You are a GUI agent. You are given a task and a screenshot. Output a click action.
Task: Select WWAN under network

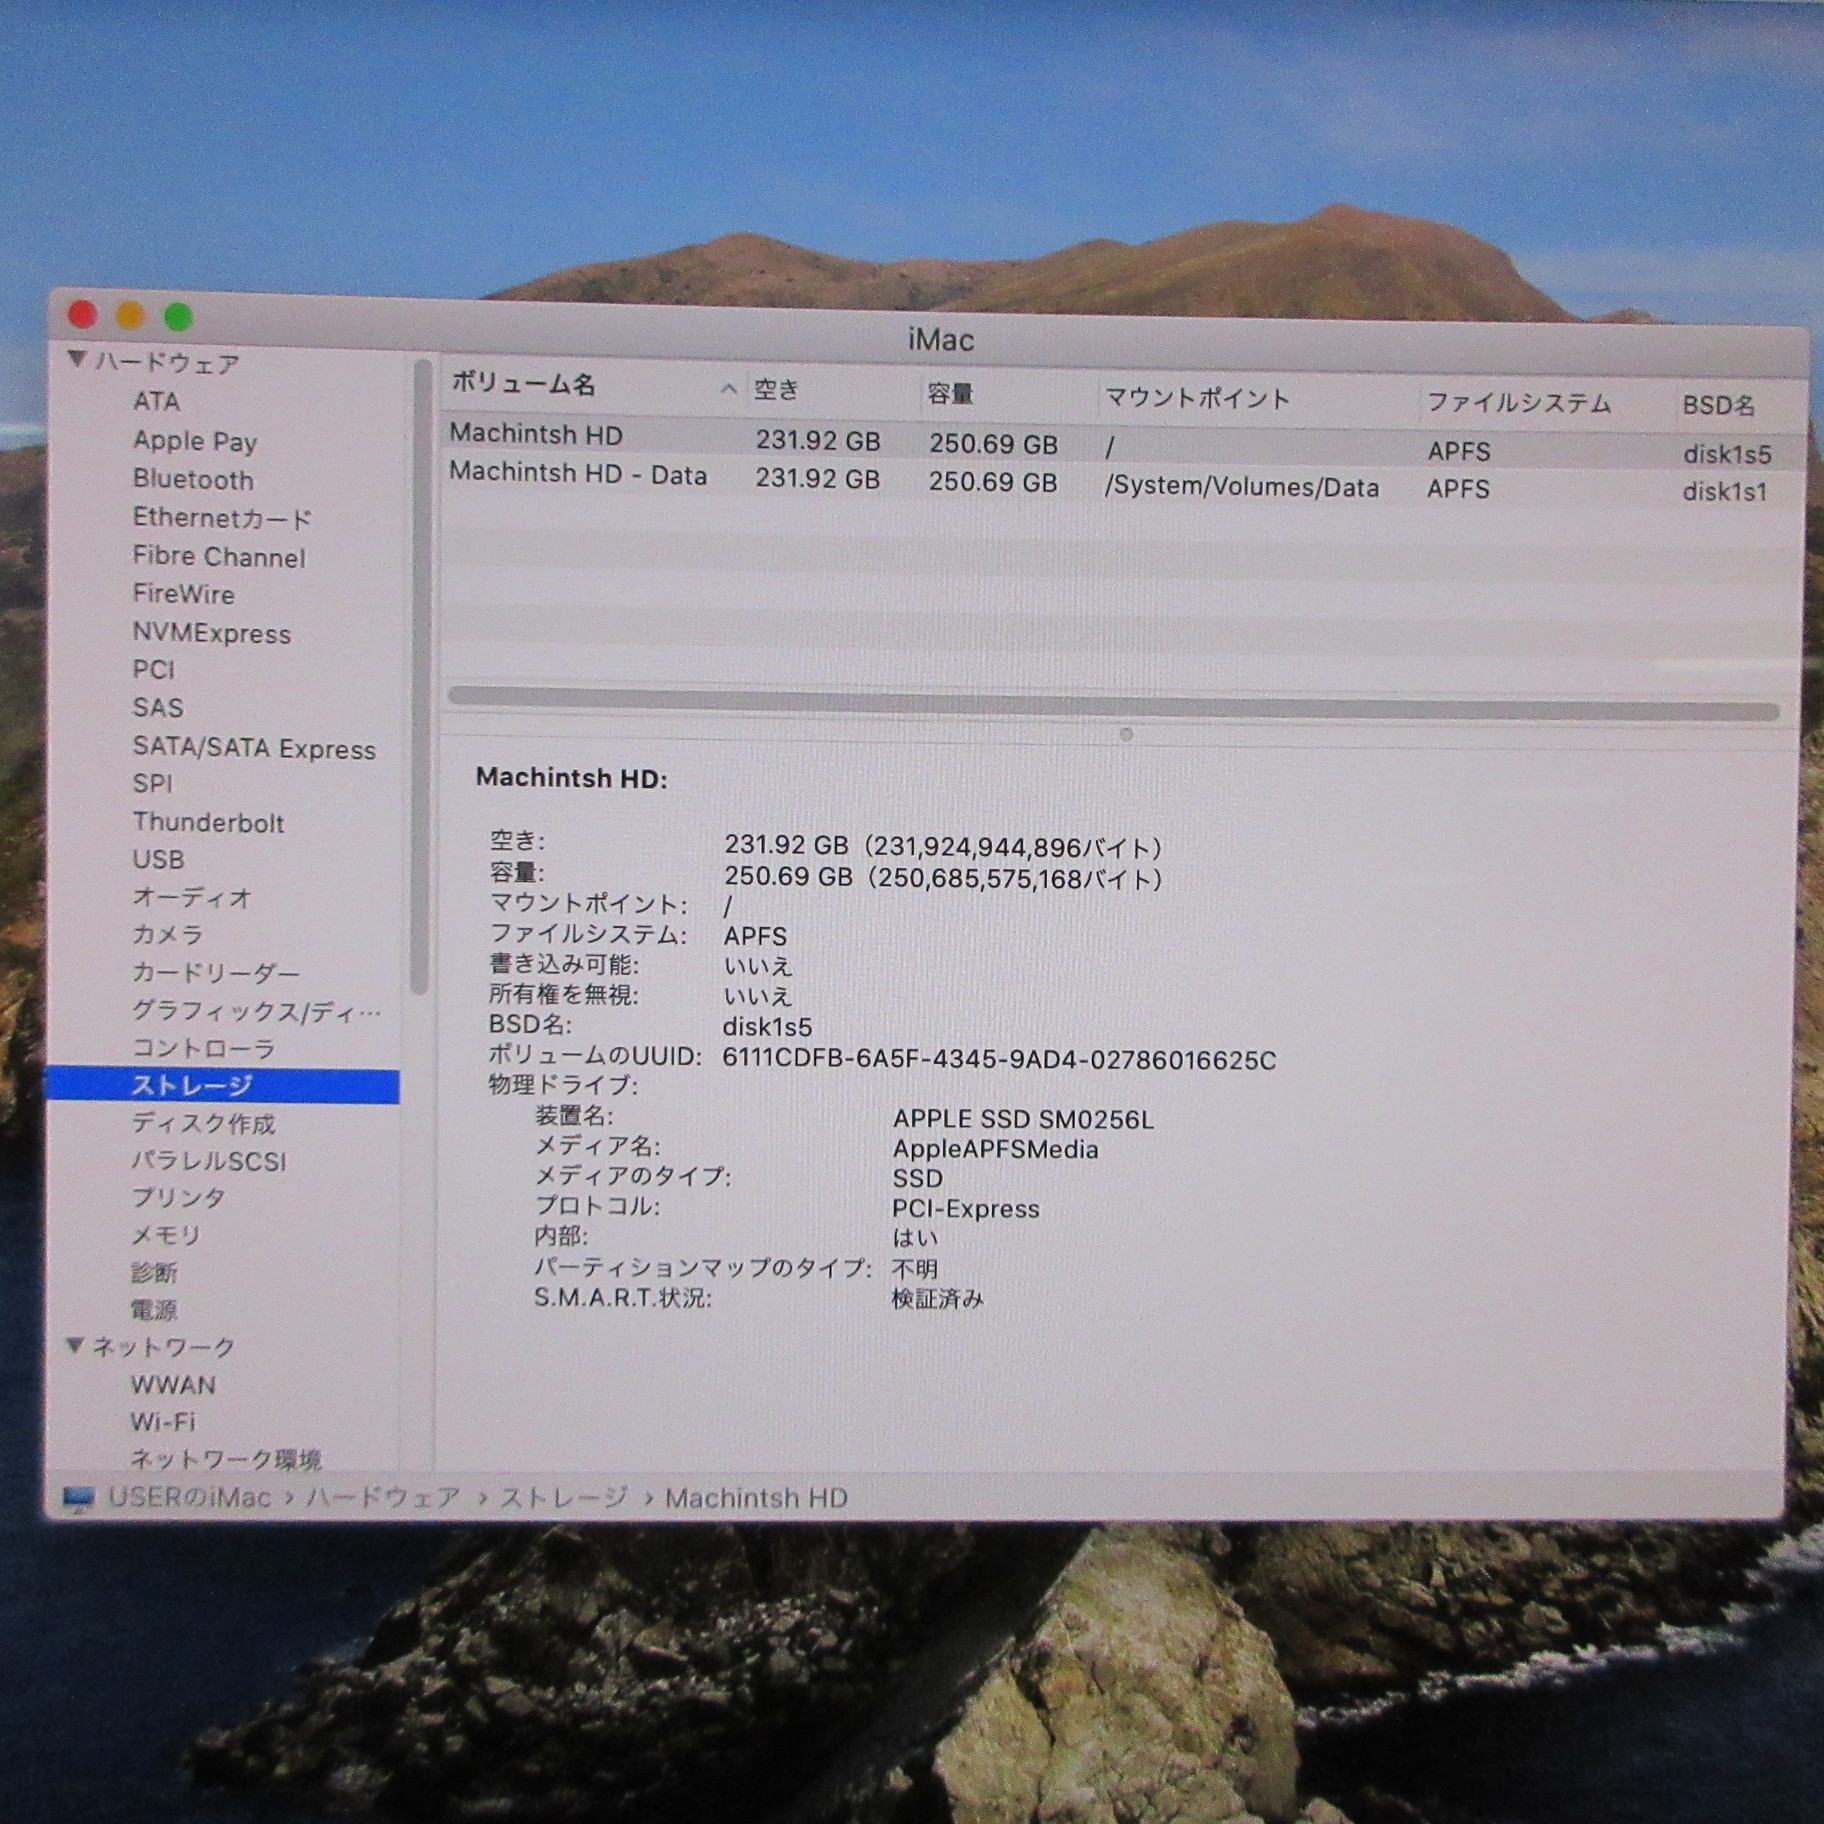(173, 1385)
